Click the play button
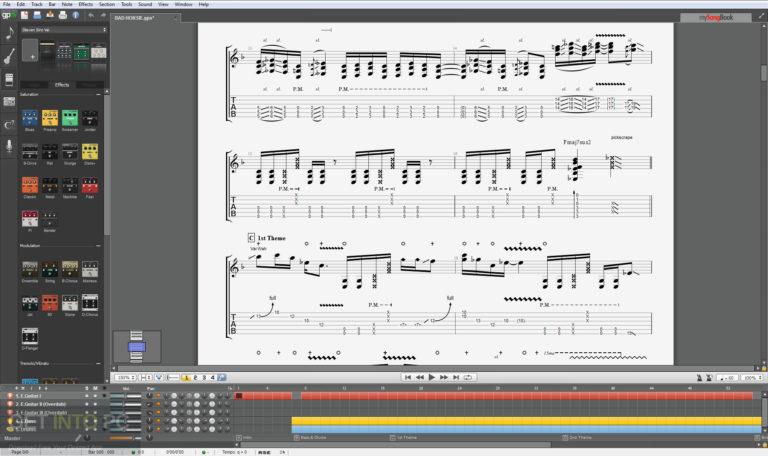Viewport: 768px width, 456px height. pos(432,377)
